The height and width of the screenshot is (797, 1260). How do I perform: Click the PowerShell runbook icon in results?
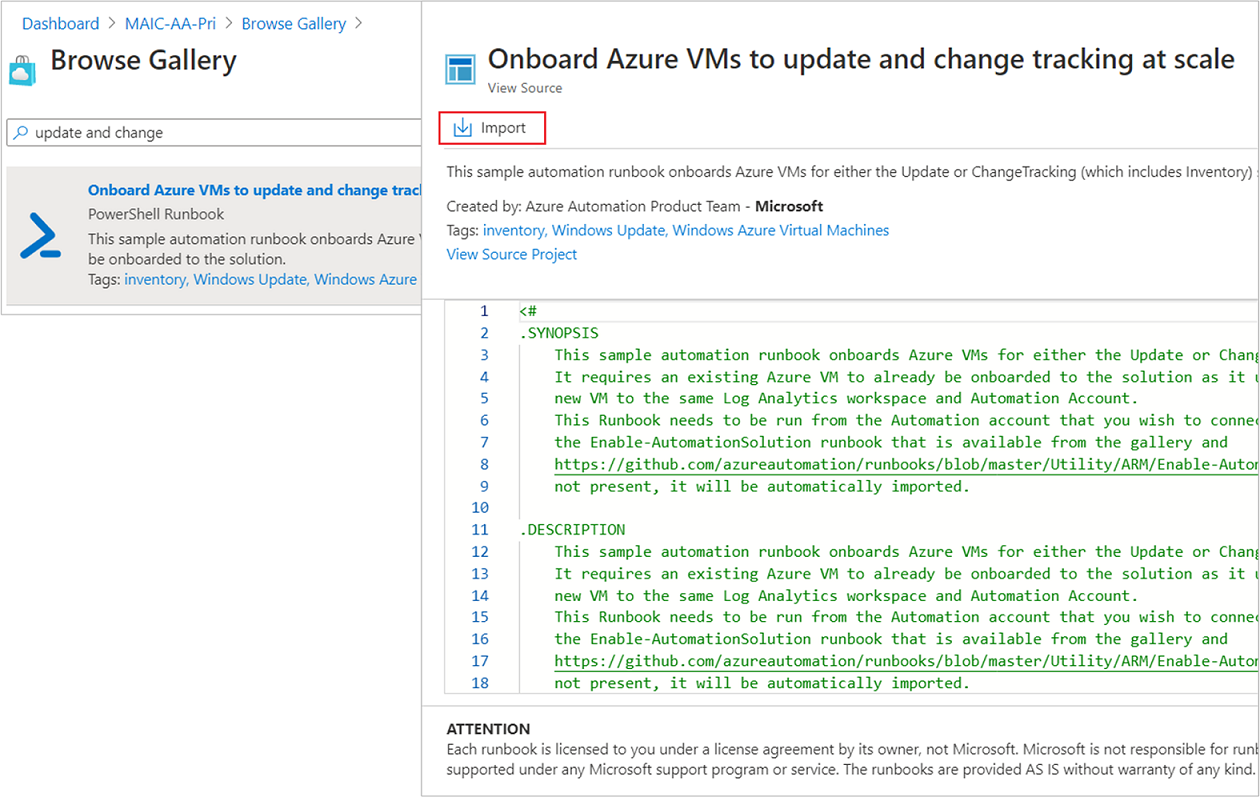[x=41, y=236]
